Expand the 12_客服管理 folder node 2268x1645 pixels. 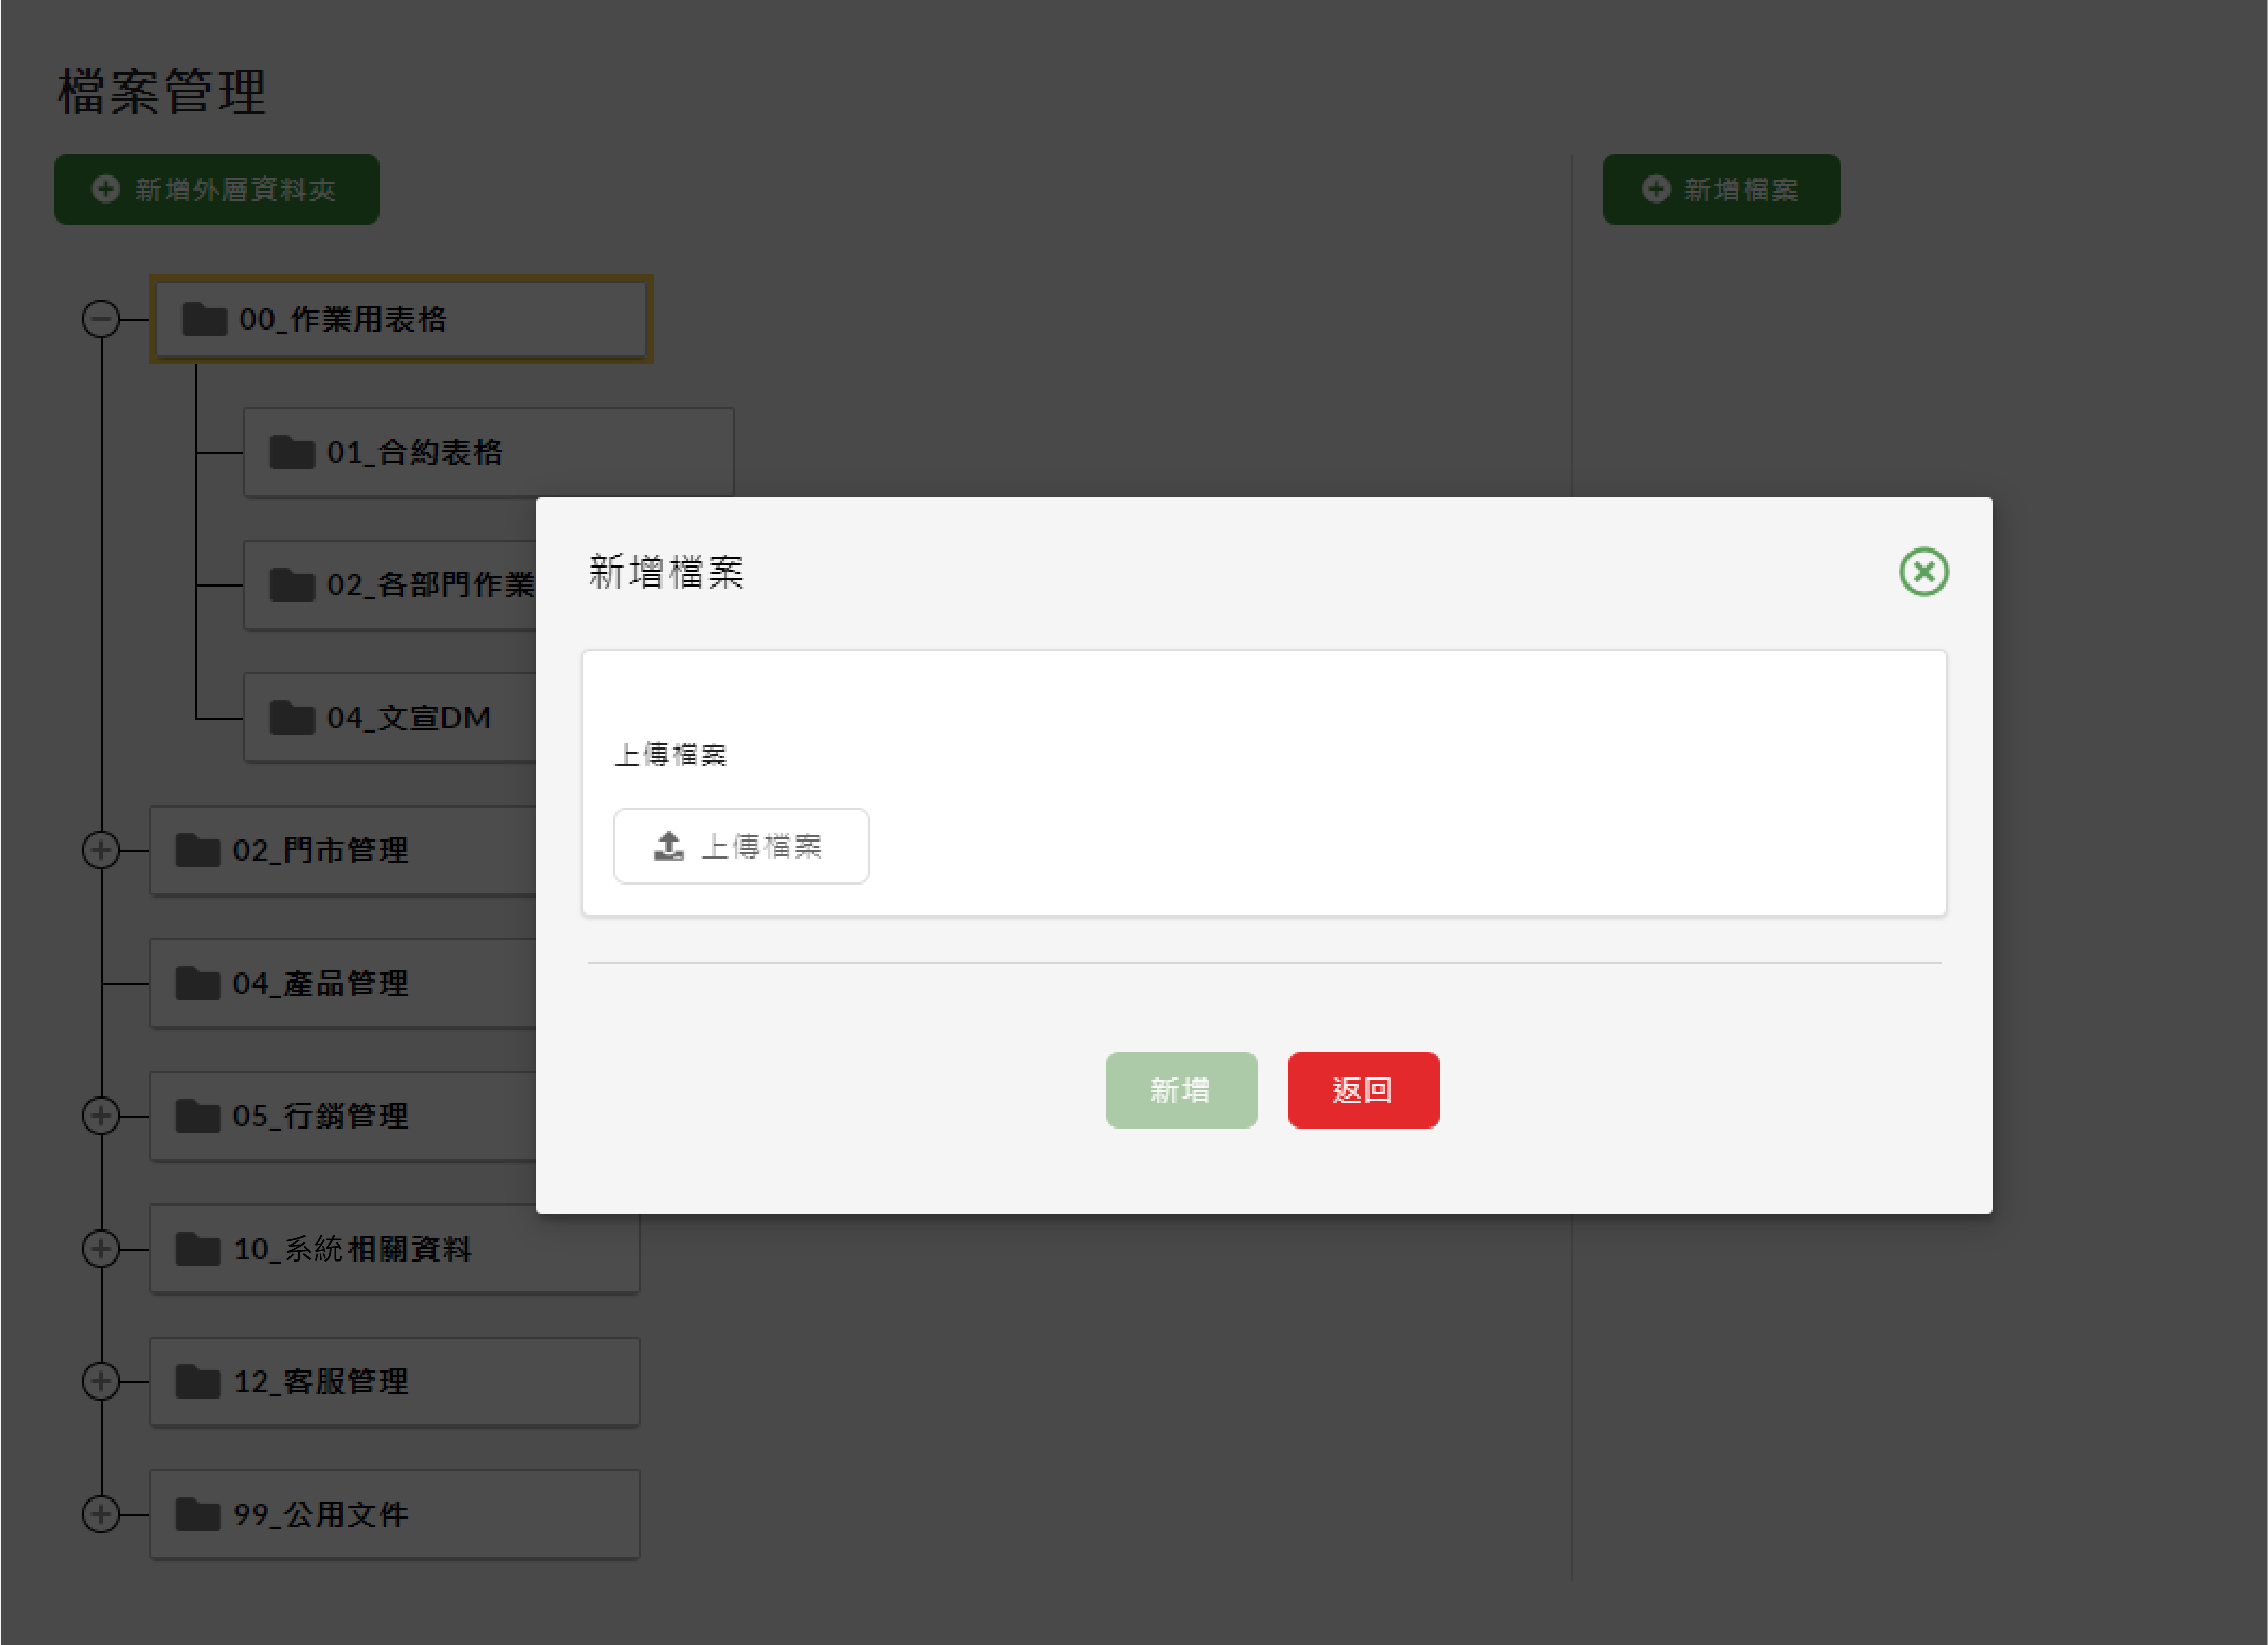tap(101, 1382)
